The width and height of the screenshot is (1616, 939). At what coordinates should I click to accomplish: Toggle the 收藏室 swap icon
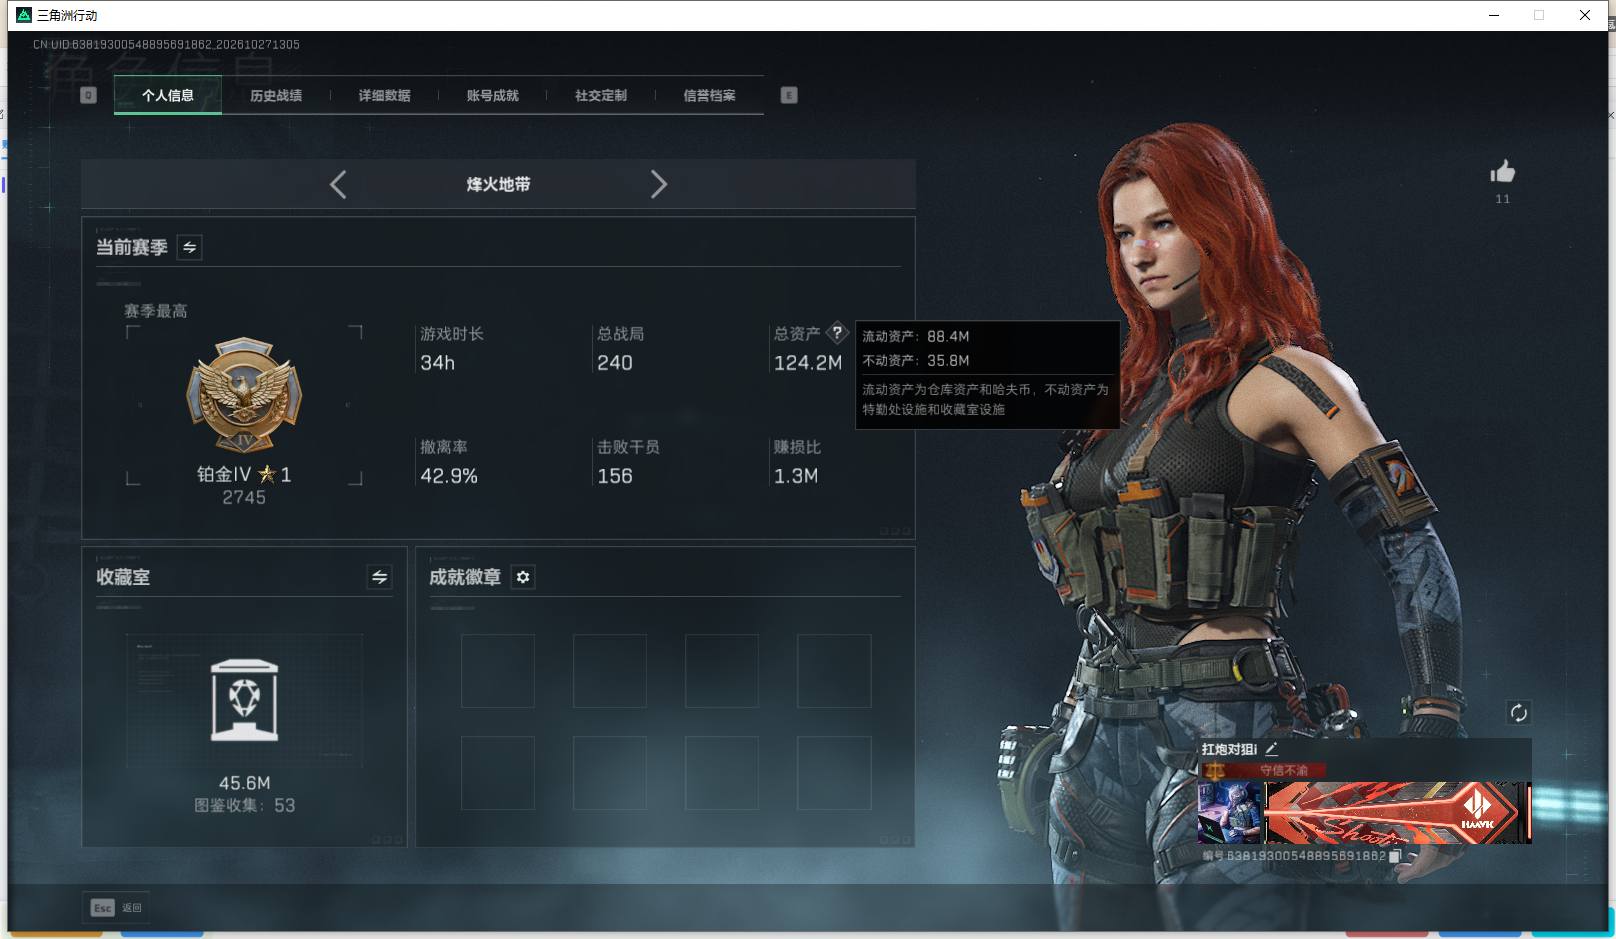click(379, 577)
